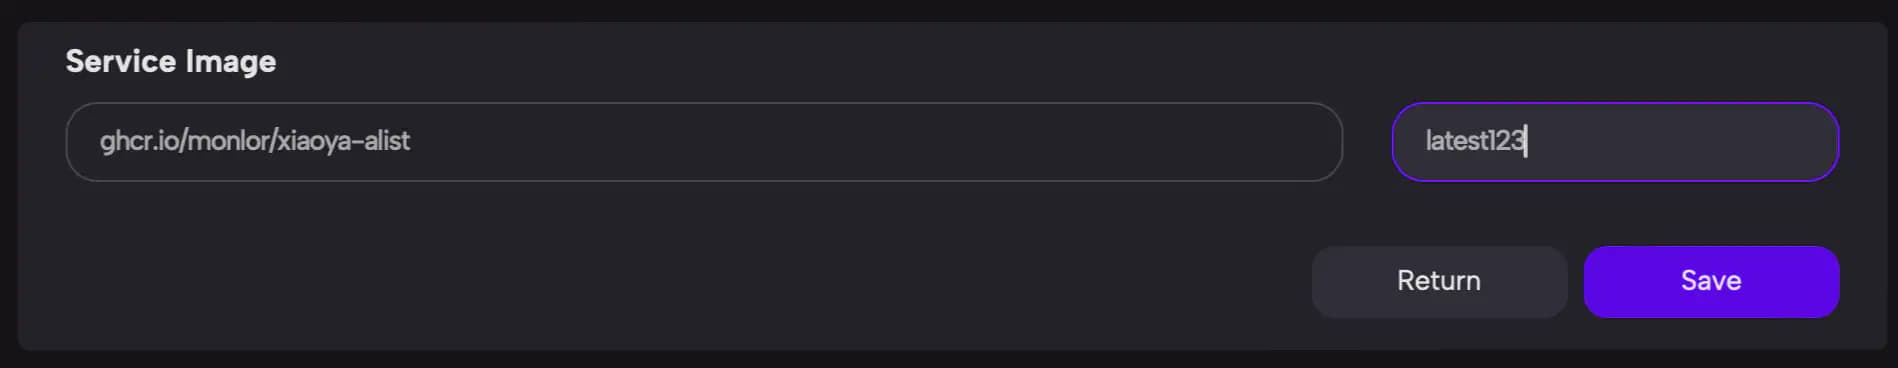Activate the purple-outlined tag field

pos(1615,142)
